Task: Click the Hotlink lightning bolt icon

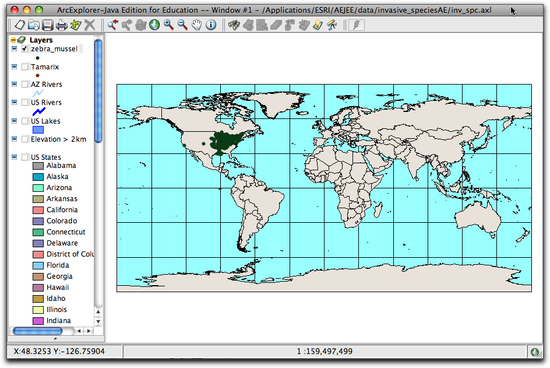Action: click(356, 25)
